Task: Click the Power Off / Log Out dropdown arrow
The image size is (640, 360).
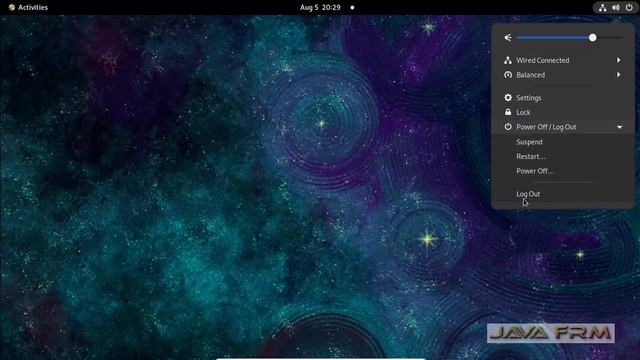Action: pyautogui.click(x=620, y=127)
